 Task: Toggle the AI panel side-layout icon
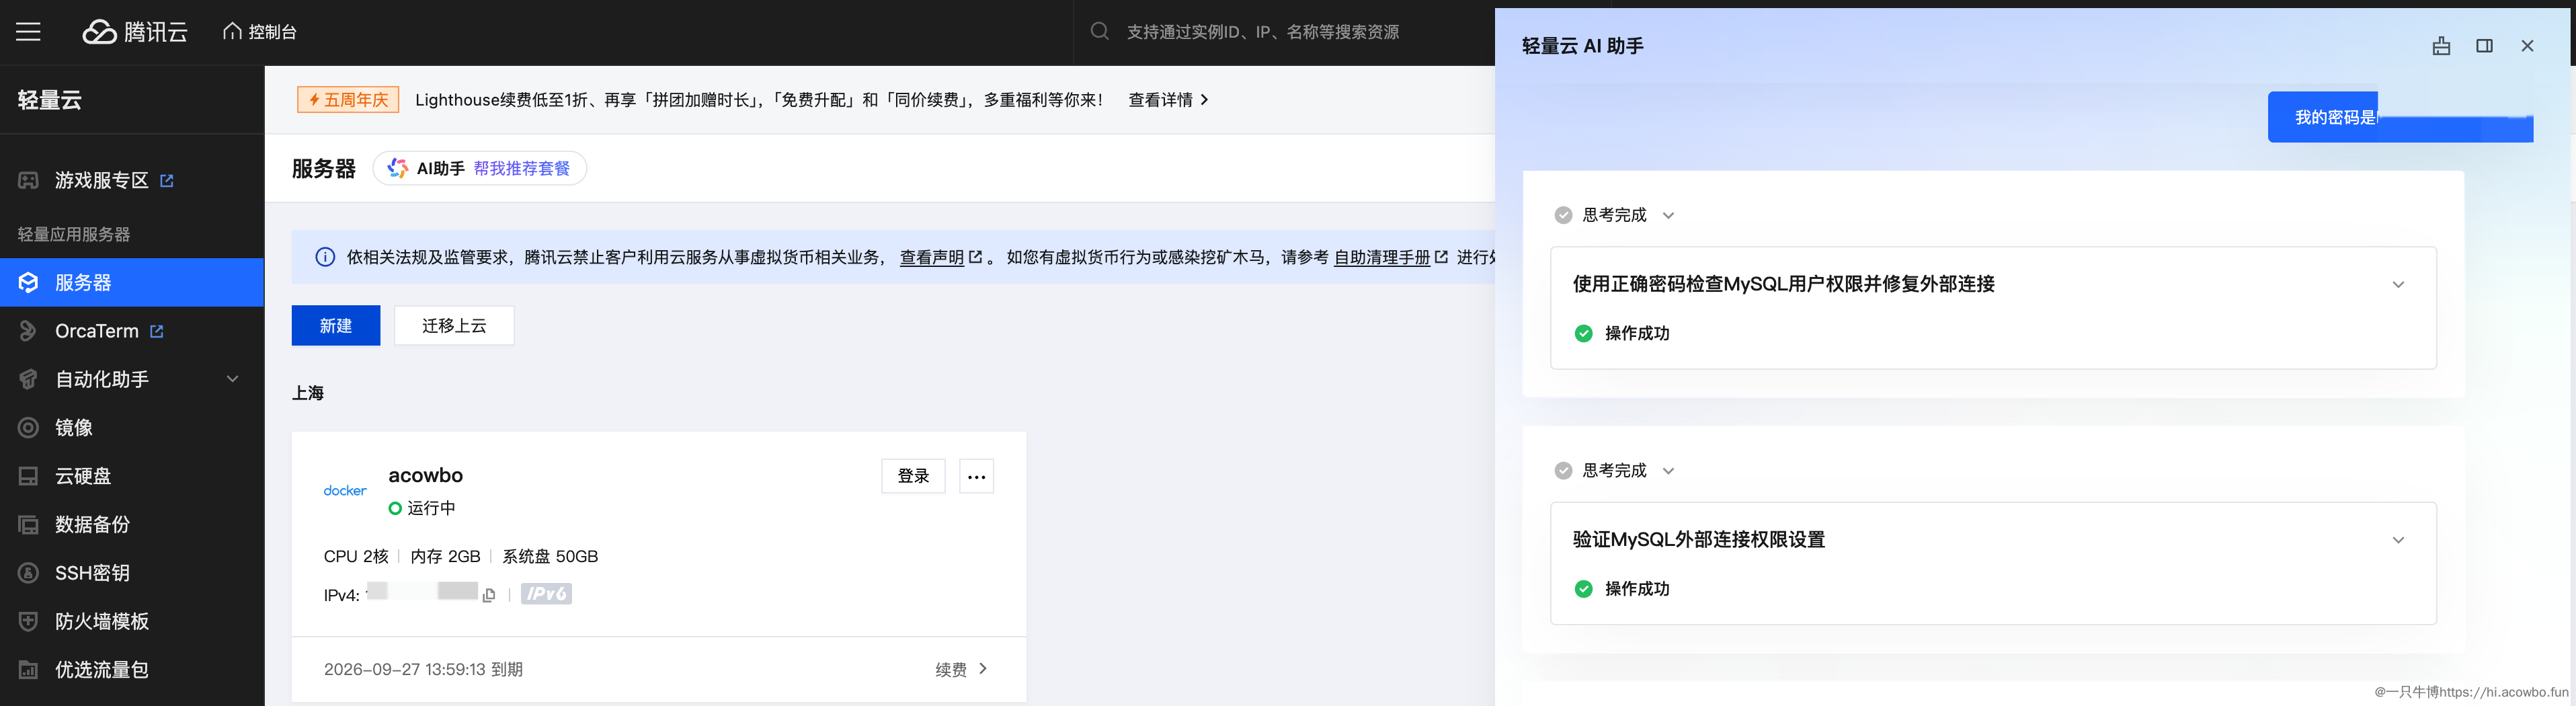[2484, 46]
